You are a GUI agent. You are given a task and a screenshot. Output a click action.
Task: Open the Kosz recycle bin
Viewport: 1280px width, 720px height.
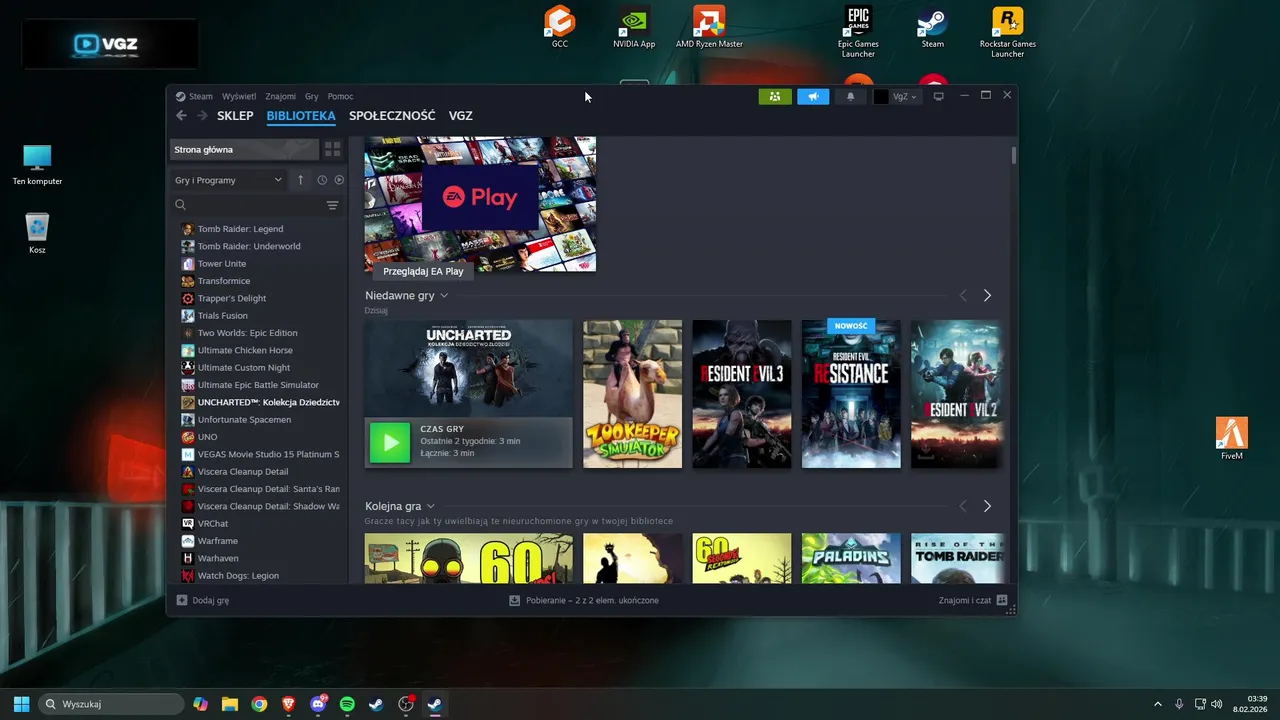pyautogui.click(x=37, y=233)
